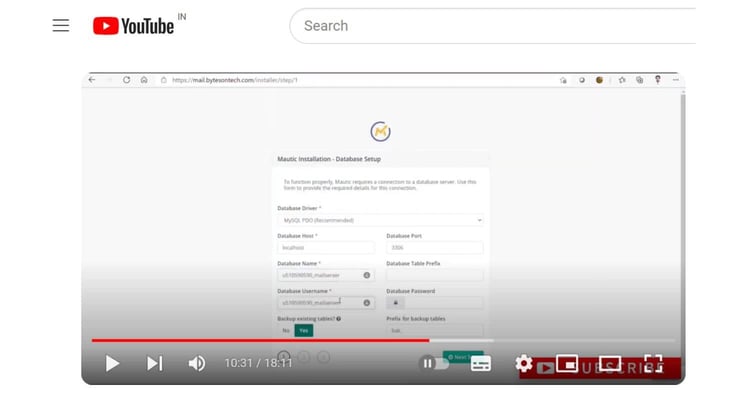This screenshot has width=736, height=400.
Task: Click the green Next Step button
Action: point(463,357)
